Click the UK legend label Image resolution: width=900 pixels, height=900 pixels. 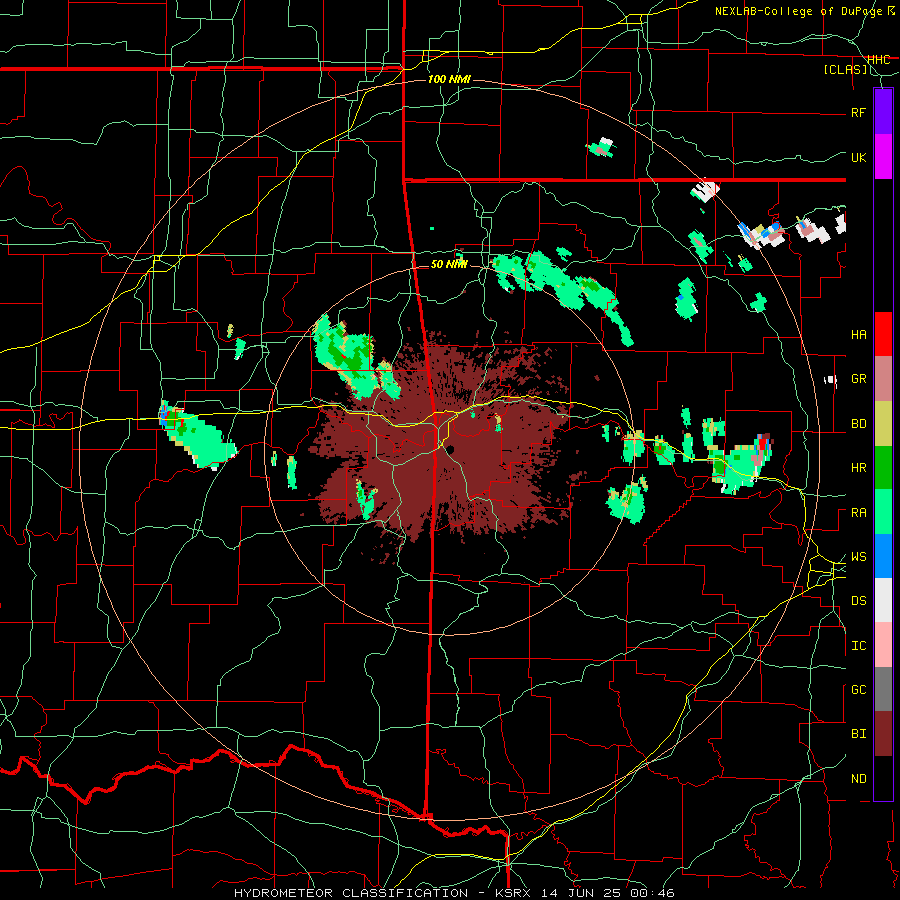(x=858, y=157)
